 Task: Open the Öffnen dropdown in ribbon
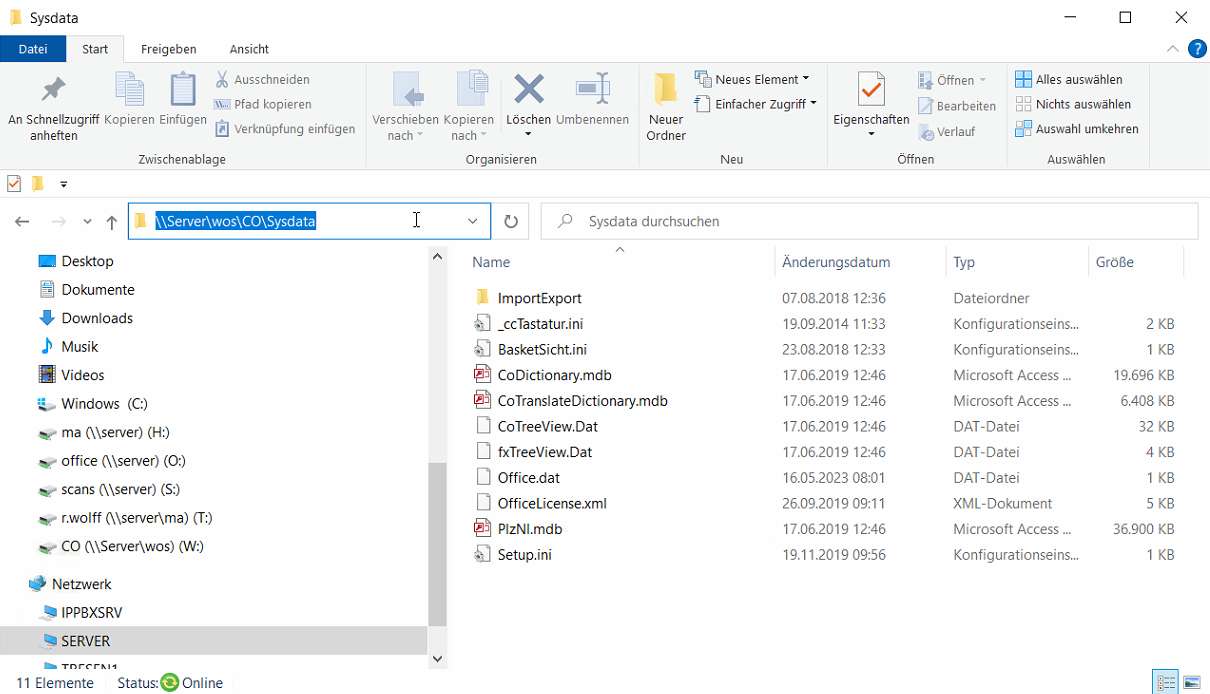tap(982, 80)
